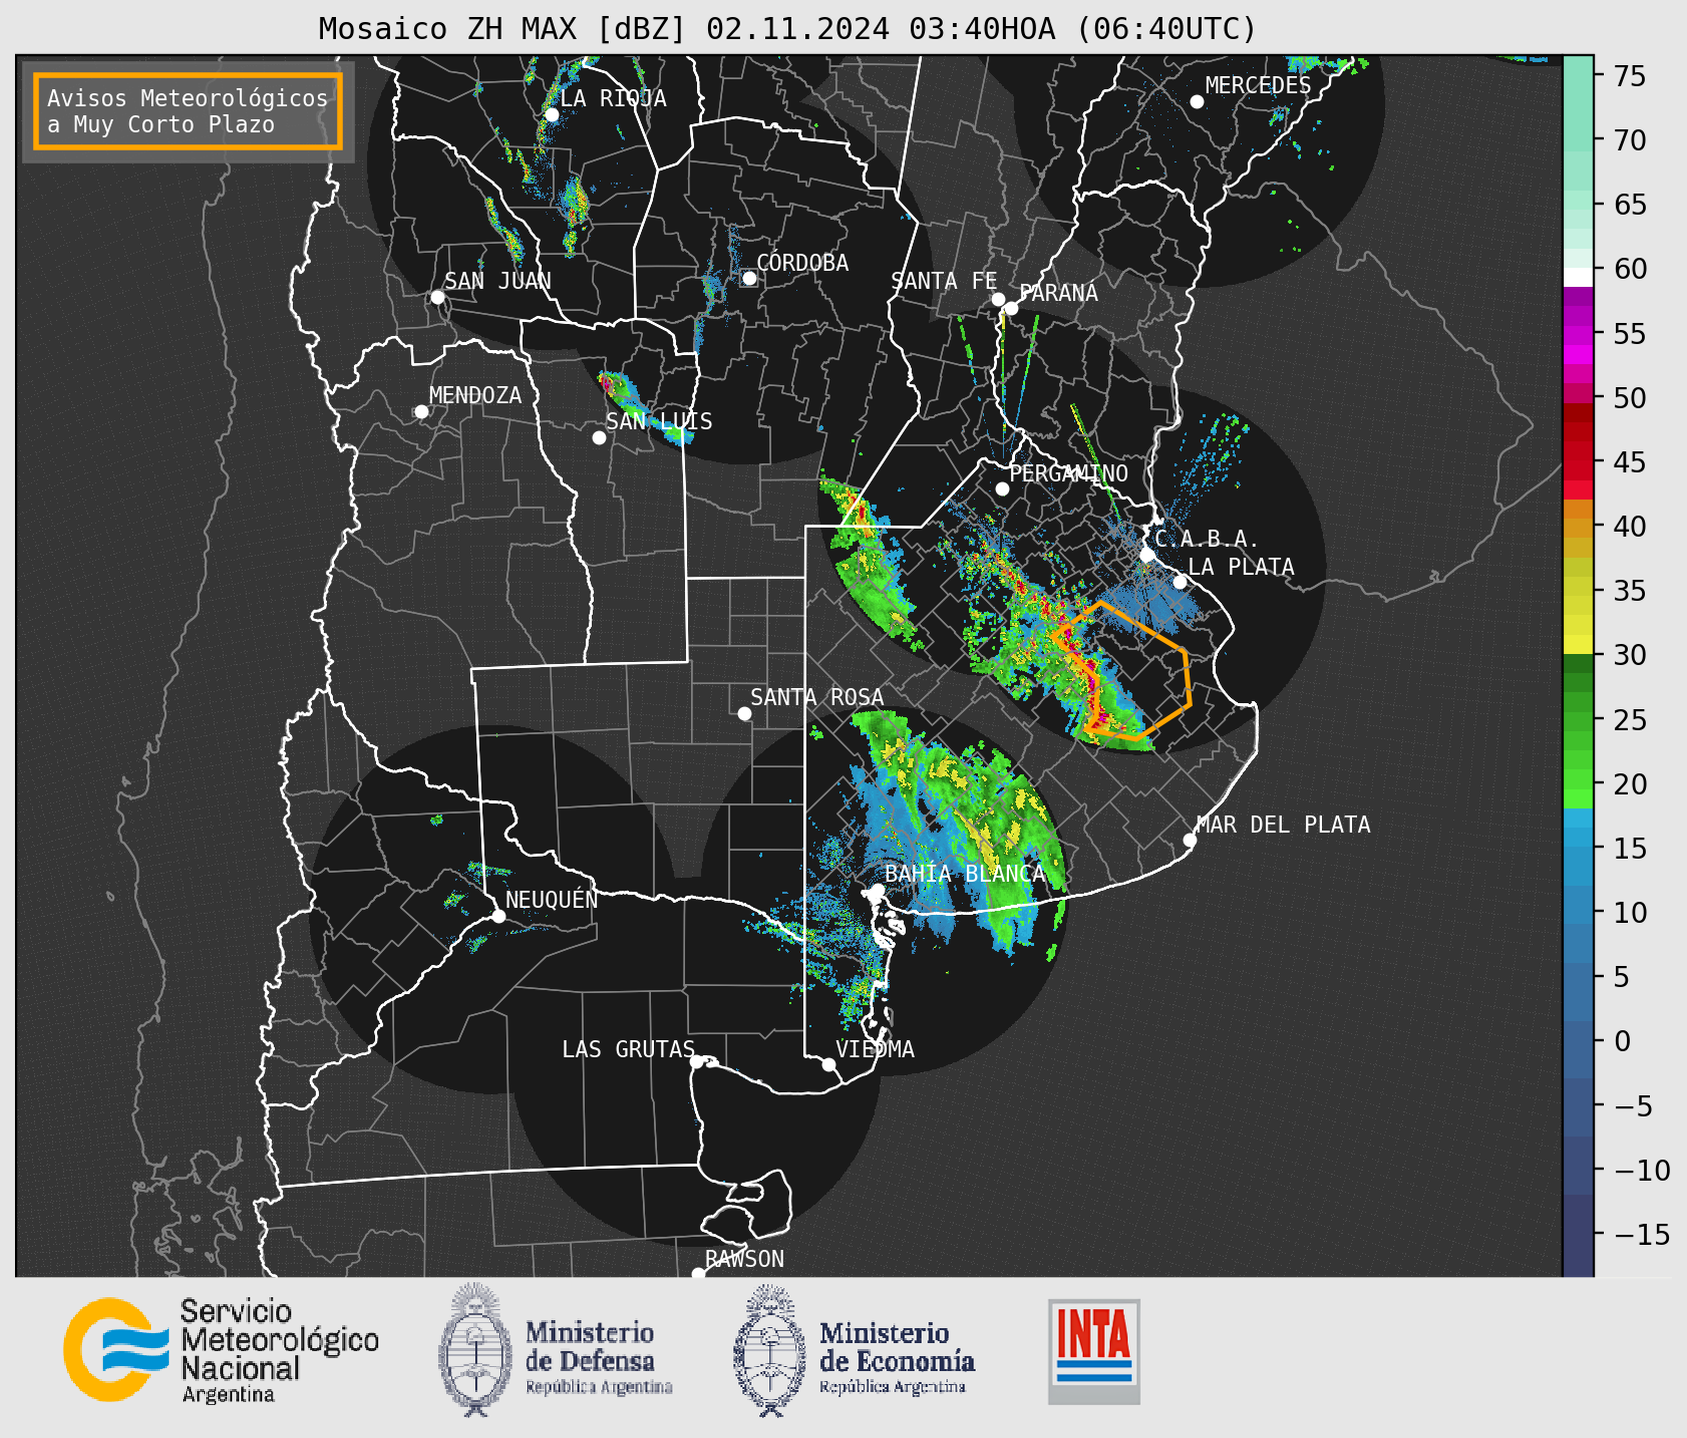Viewport: 1687px width, 1438px height.
Task: Click the VIEDMA city label
Action: [x=875, y=1049]
